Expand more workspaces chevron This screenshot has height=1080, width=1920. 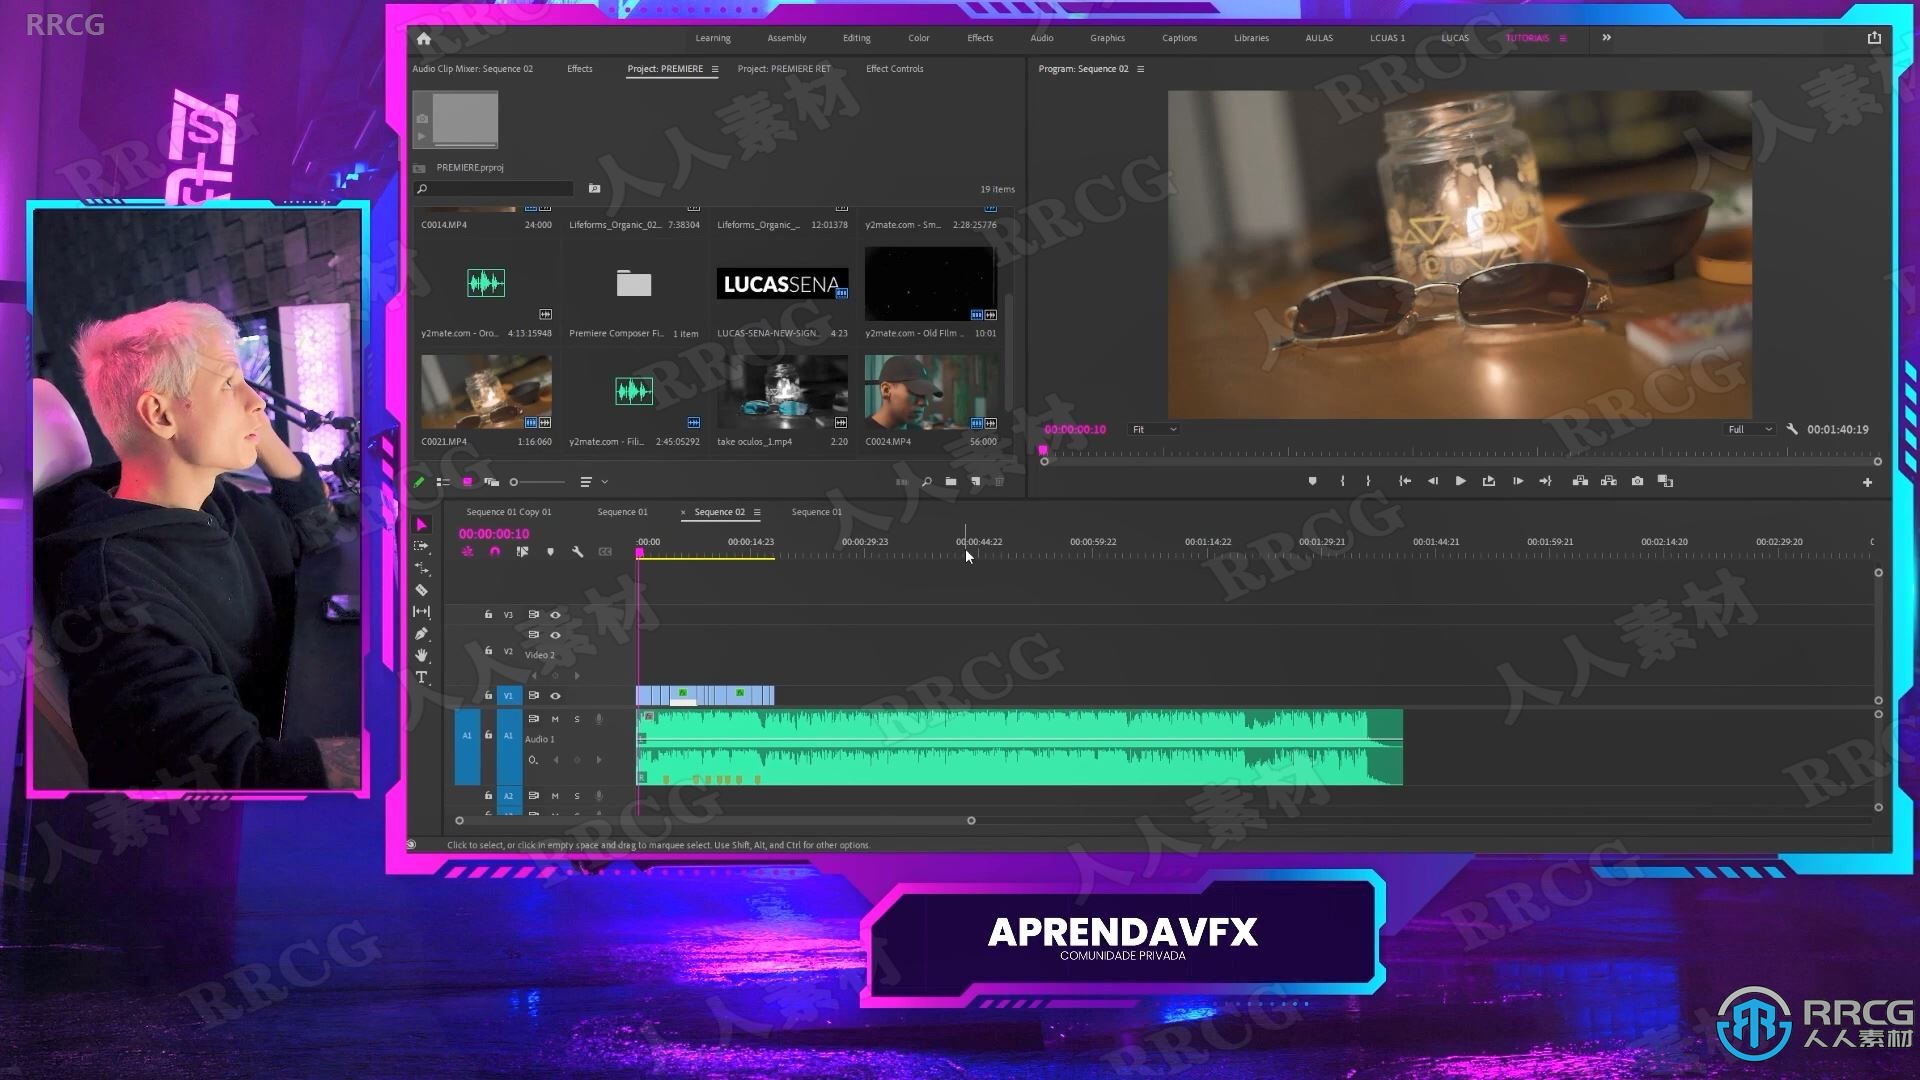point(1606,38)
